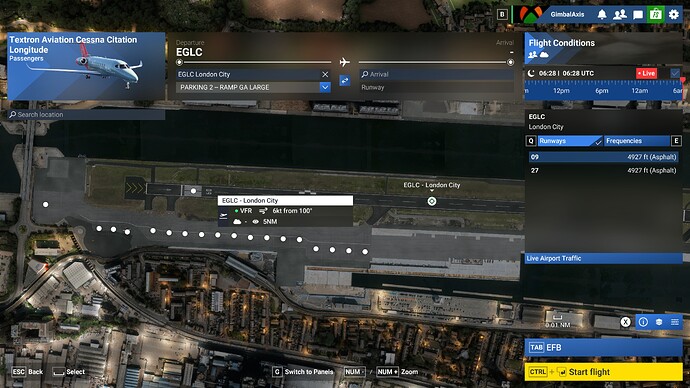Click the yellow Start flight button

point(603,372)
